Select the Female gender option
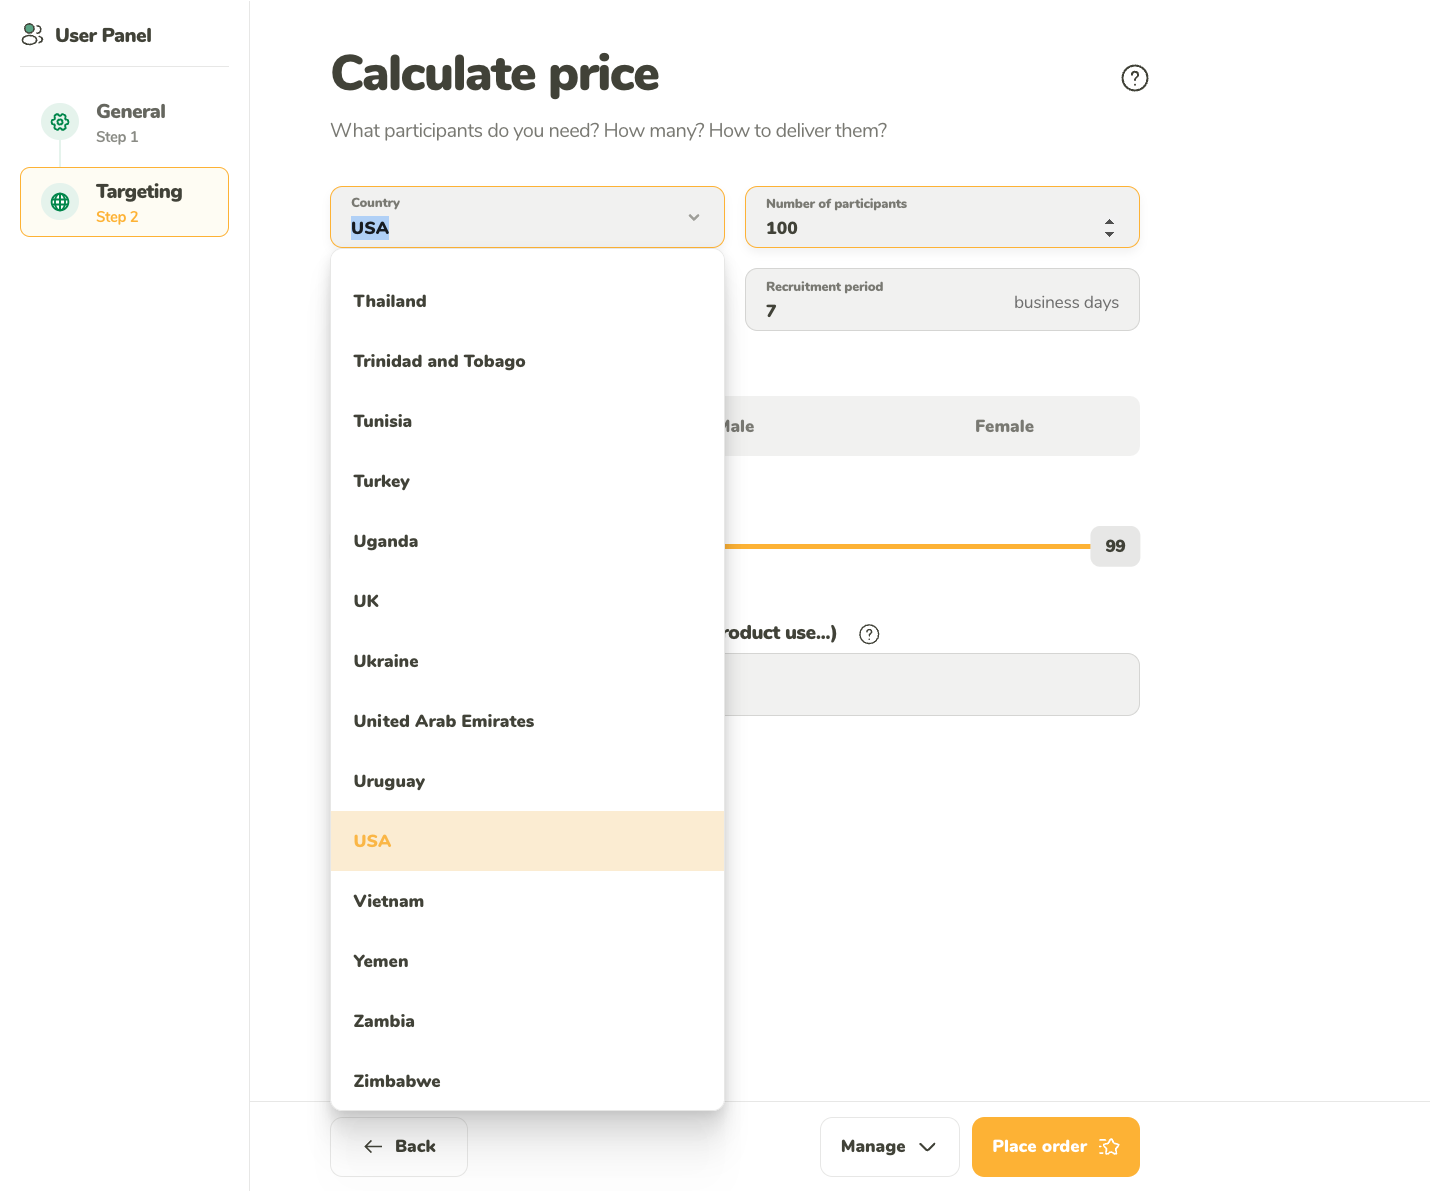 pos(1004,426)
